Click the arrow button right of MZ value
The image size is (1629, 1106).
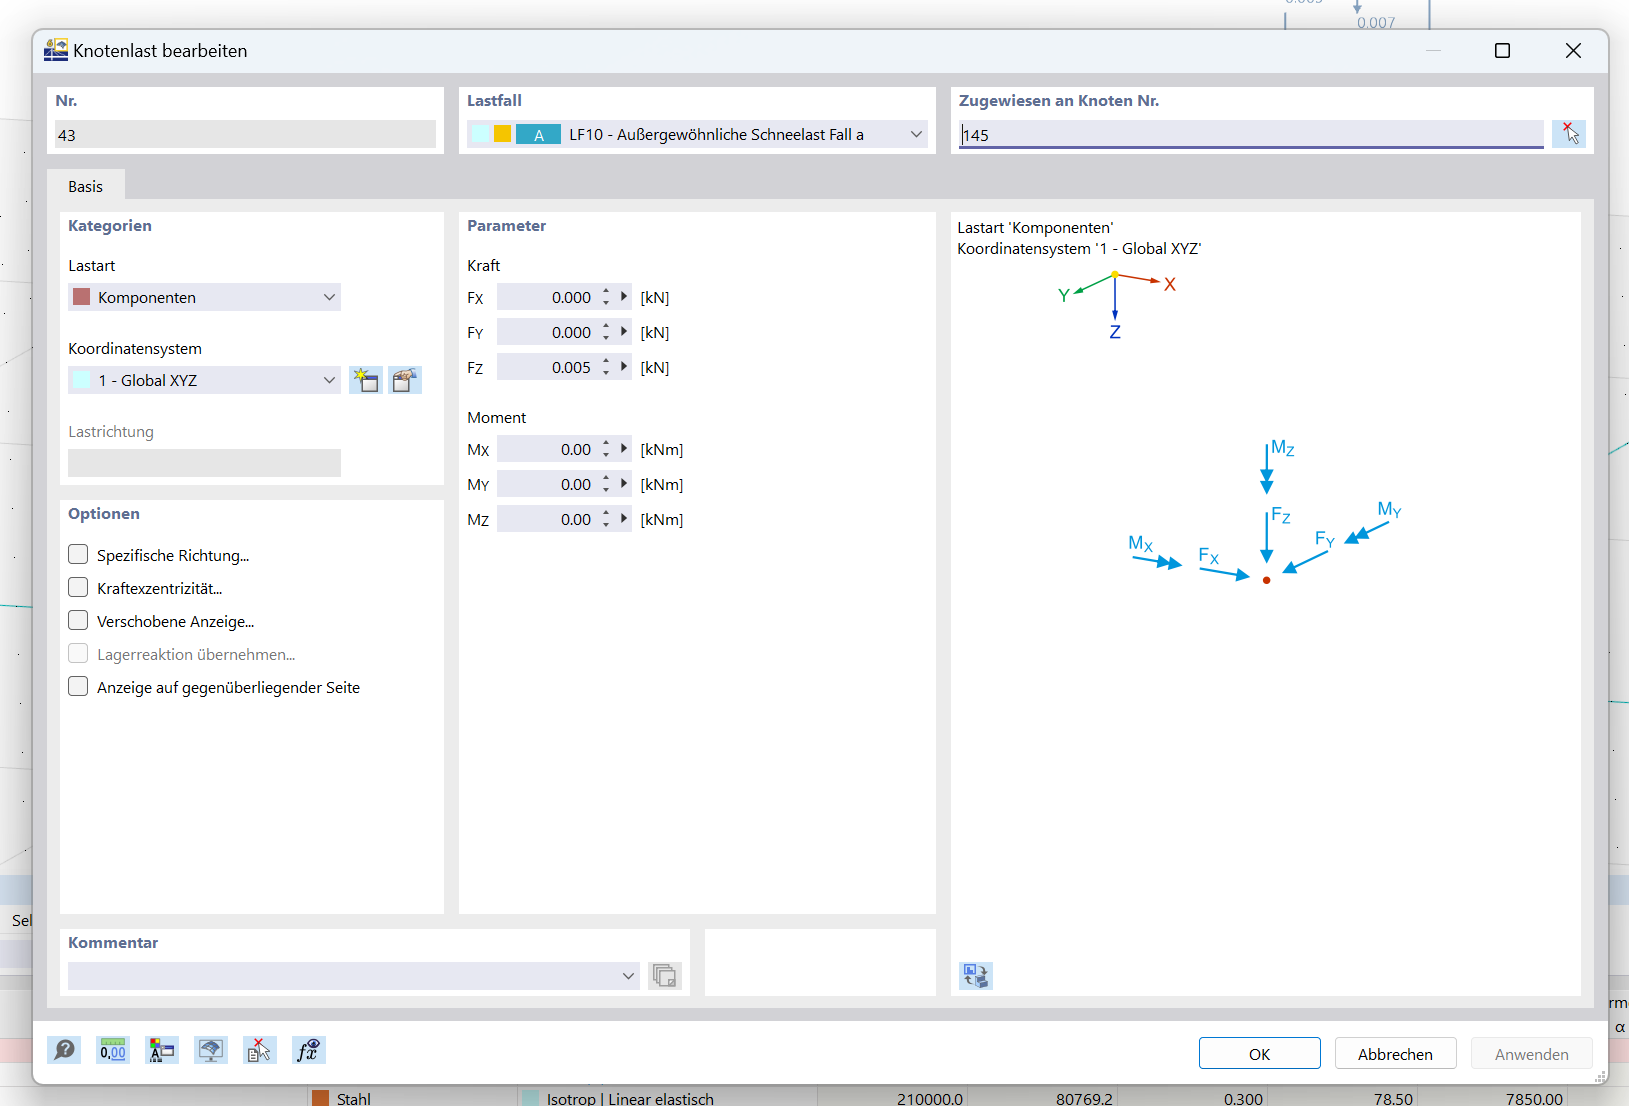pyautogui.click(x=624, y=519)
